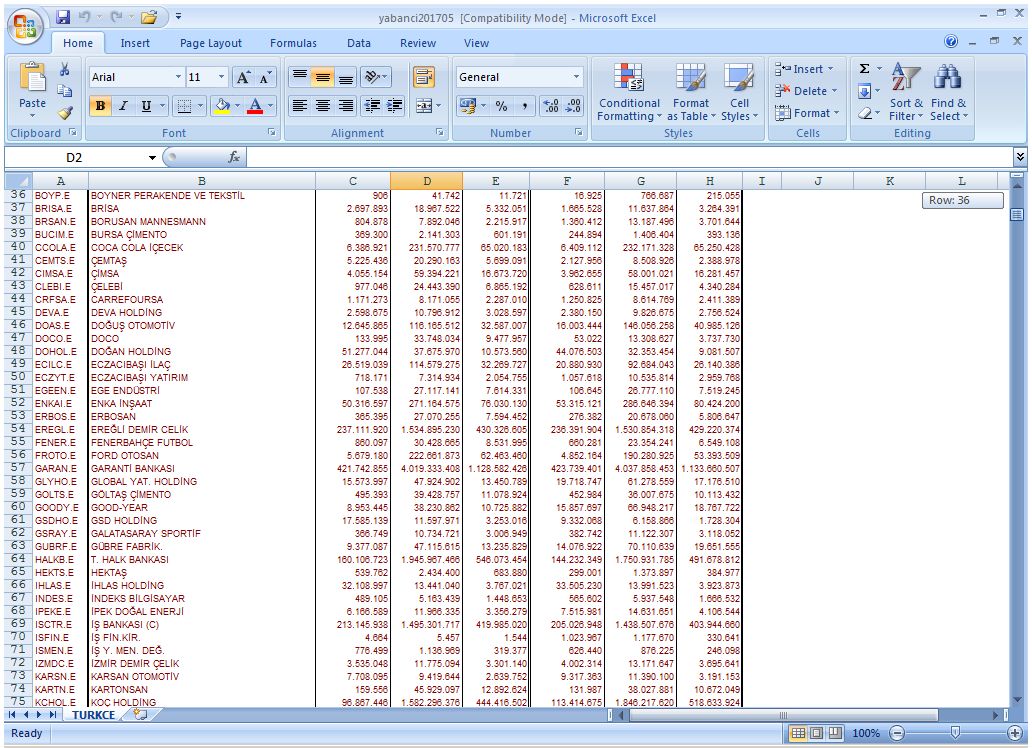Decrease indent of cell contents

(x=372, y=105)
